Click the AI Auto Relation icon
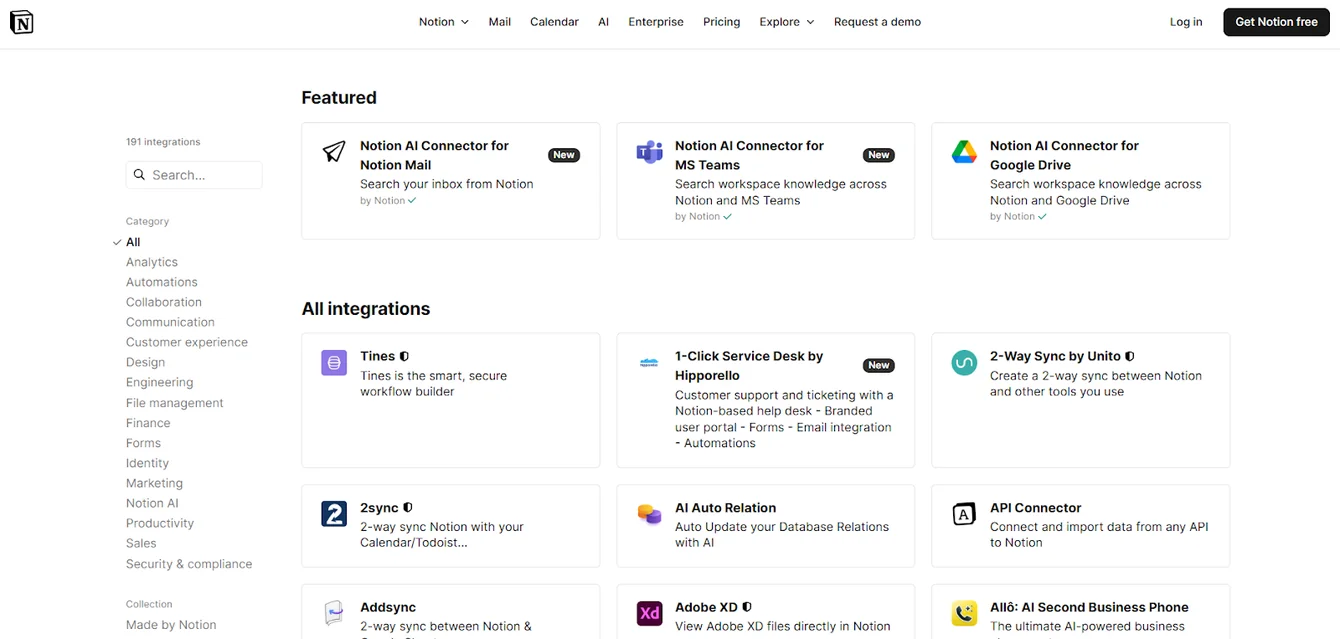Viewport: 1340px width, 639px height. point(649,514)
